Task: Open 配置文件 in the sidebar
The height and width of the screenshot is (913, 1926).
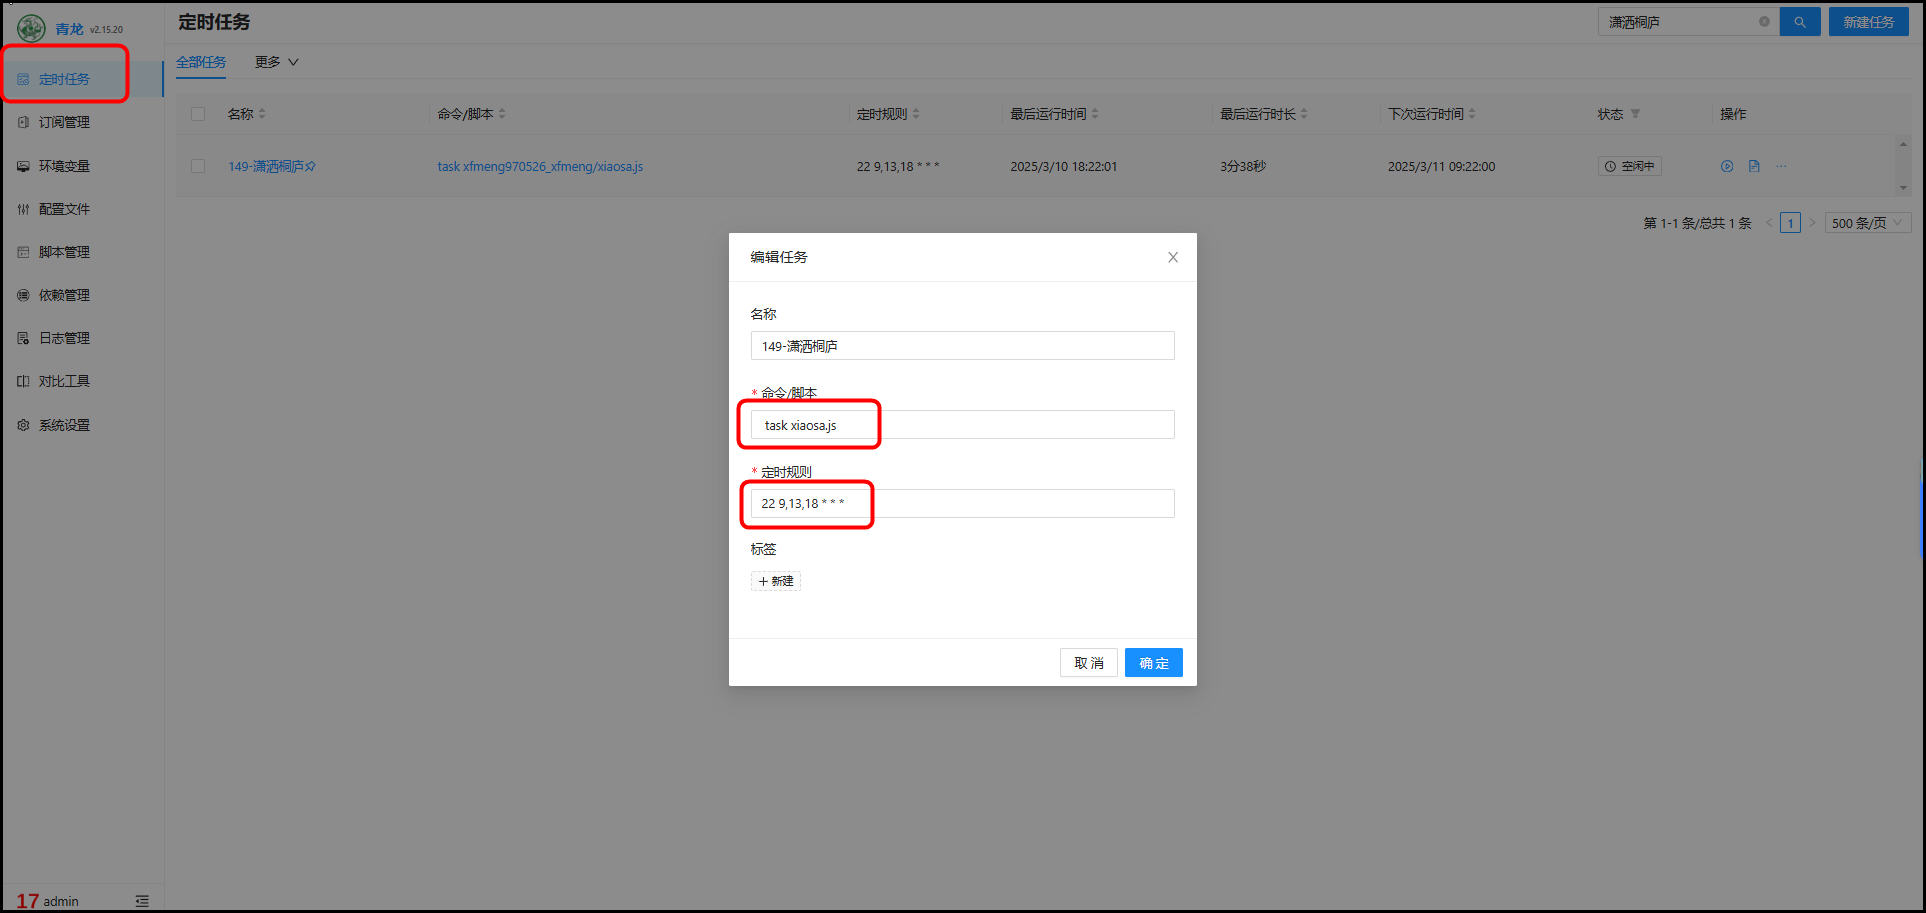Action: 64,209
